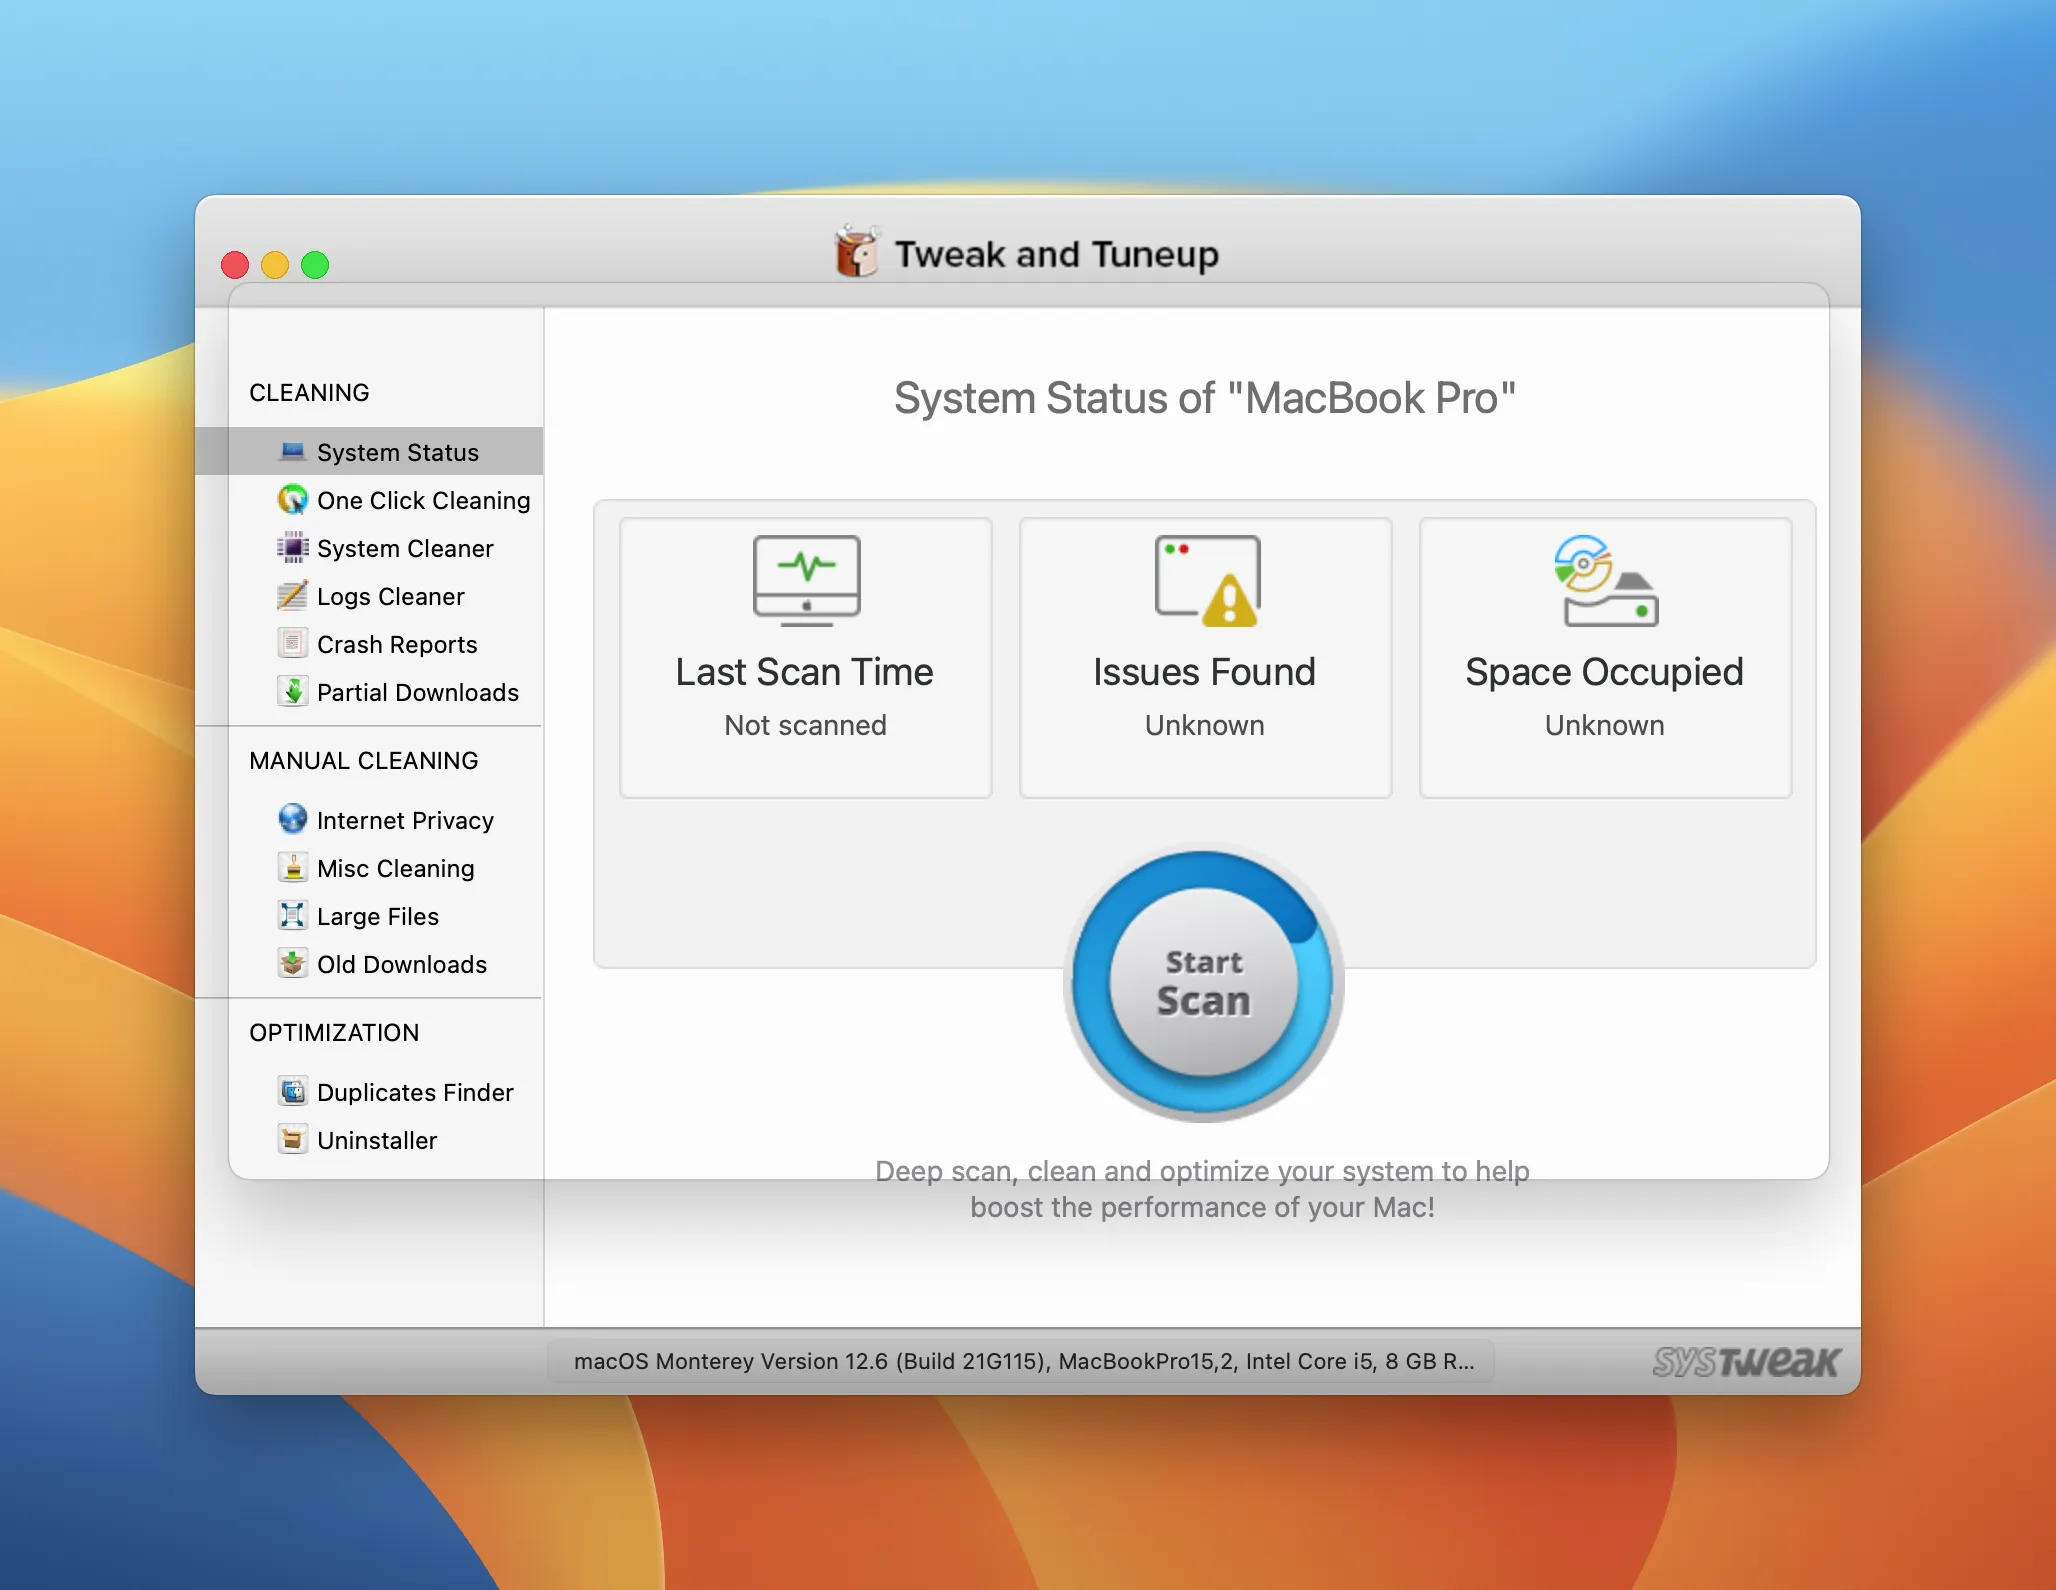Click the OPTIMIZATION section header
Screen dimensions: 2056x1590
334,1033
